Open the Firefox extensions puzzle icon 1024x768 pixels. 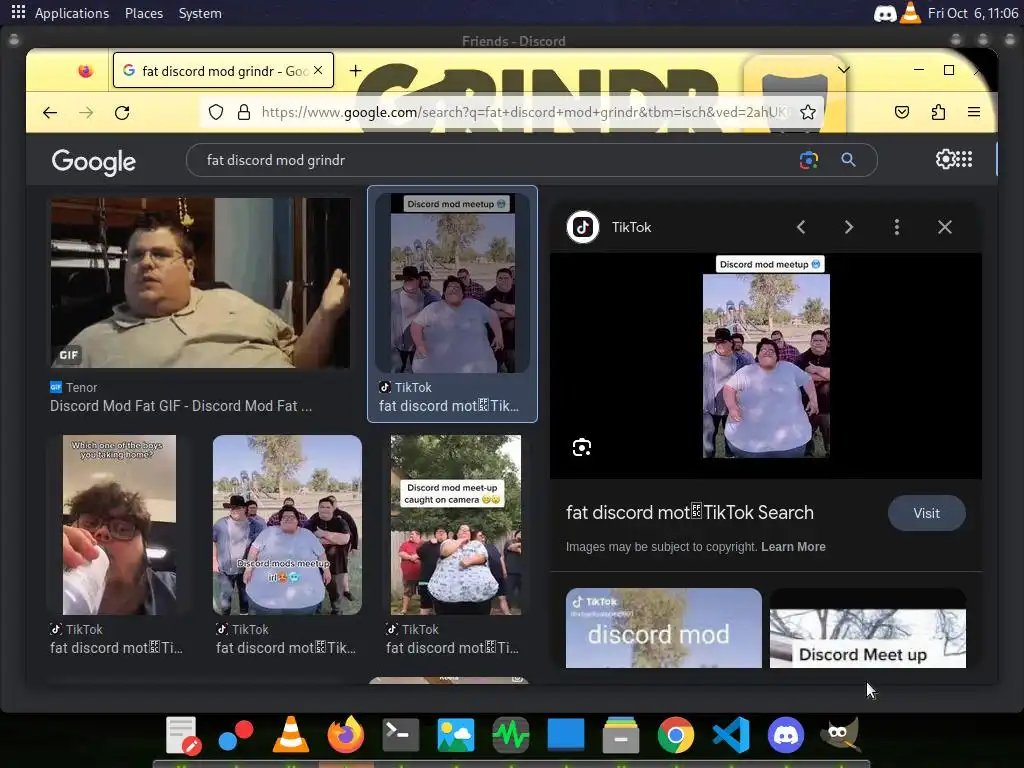(x=938, y=112)
